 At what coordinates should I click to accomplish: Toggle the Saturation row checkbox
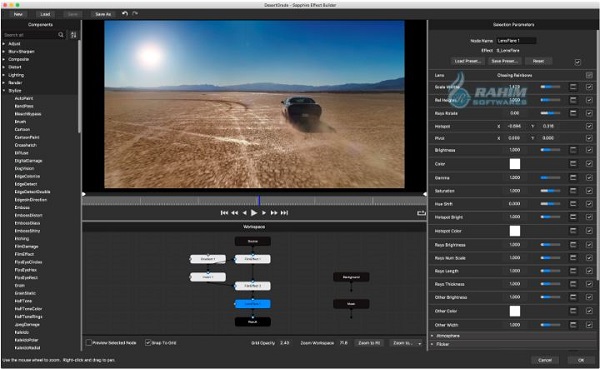click(589, 191)
